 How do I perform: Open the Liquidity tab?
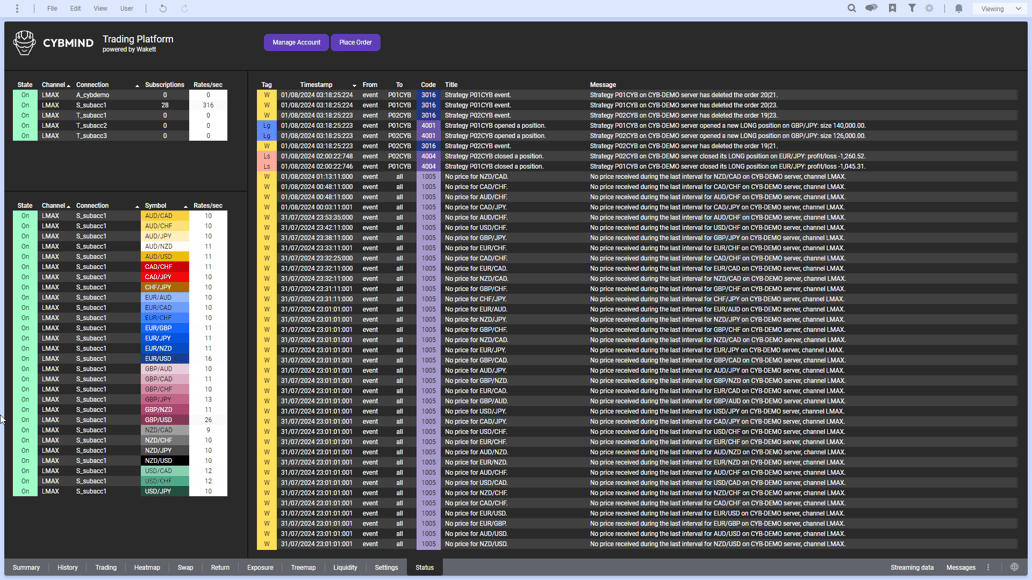pos(345,567)
